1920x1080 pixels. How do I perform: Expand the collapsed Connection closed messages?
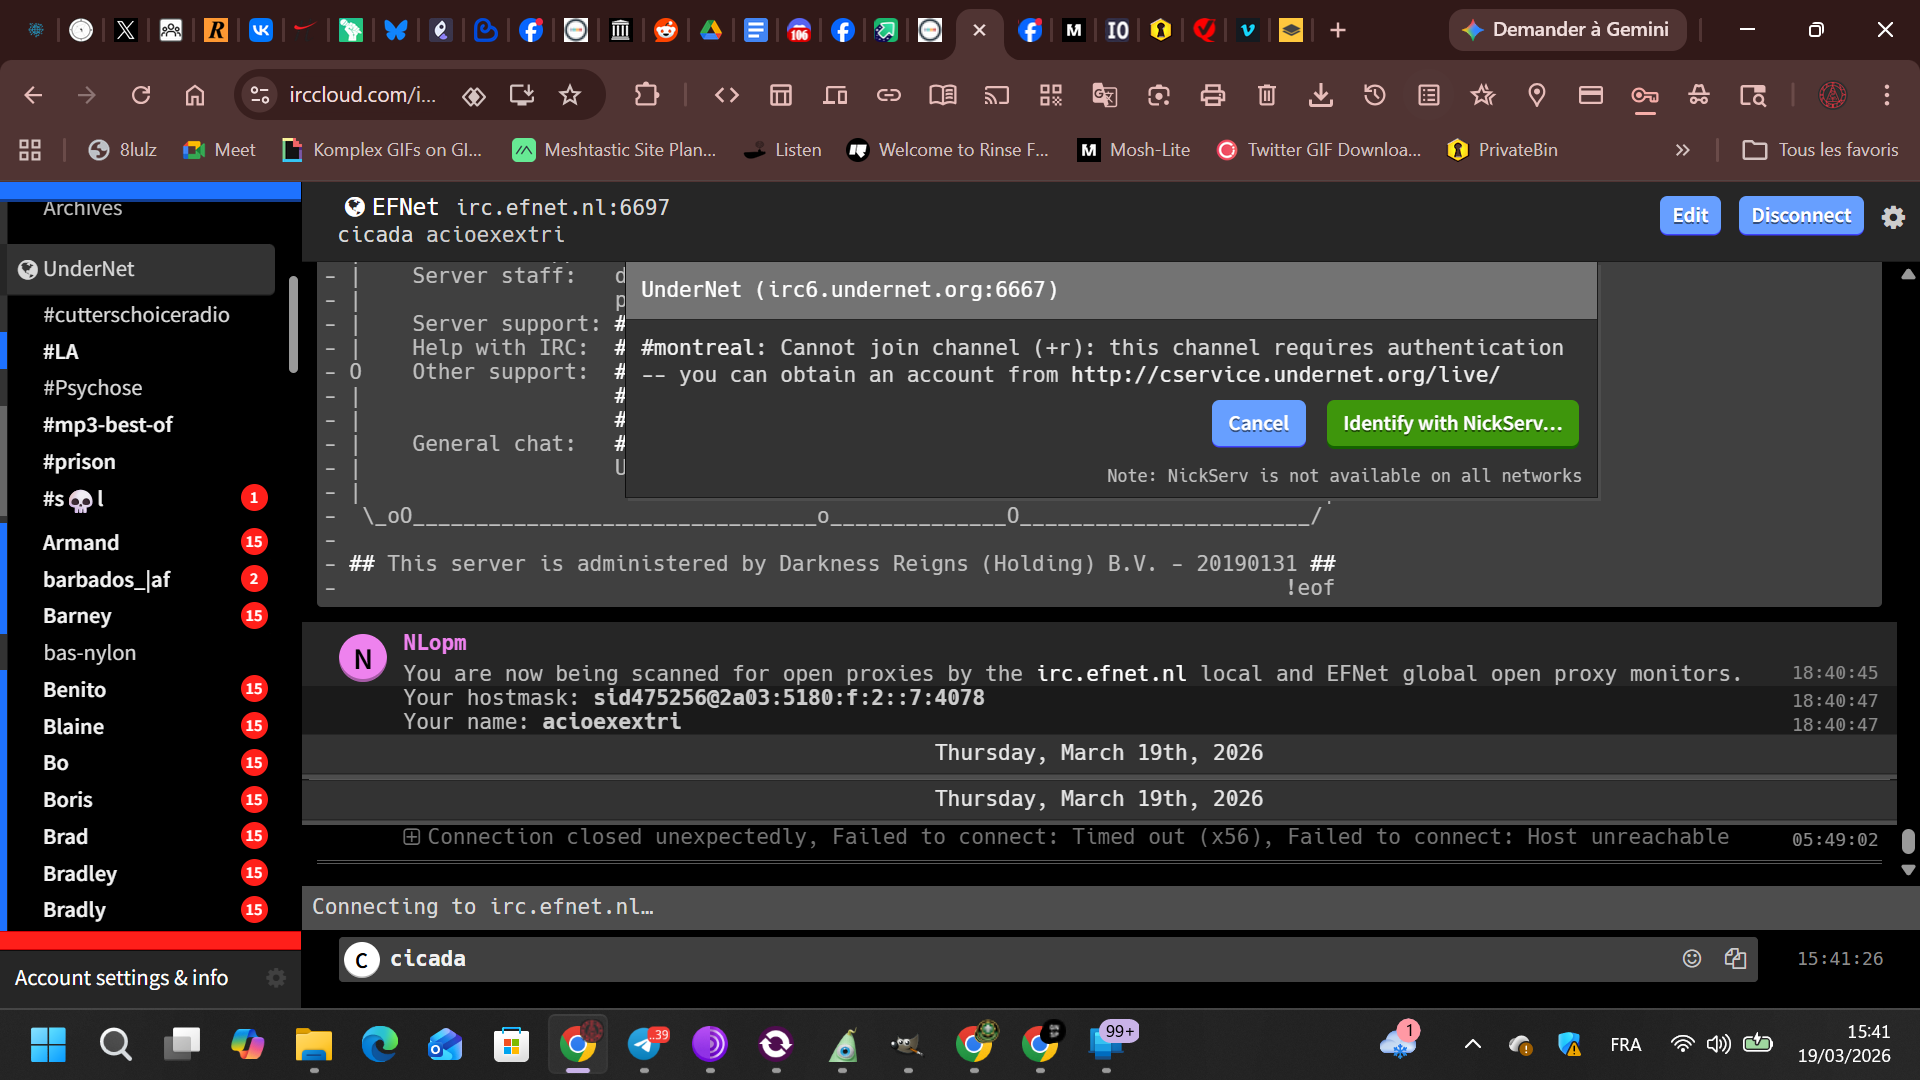pos(411,837)
